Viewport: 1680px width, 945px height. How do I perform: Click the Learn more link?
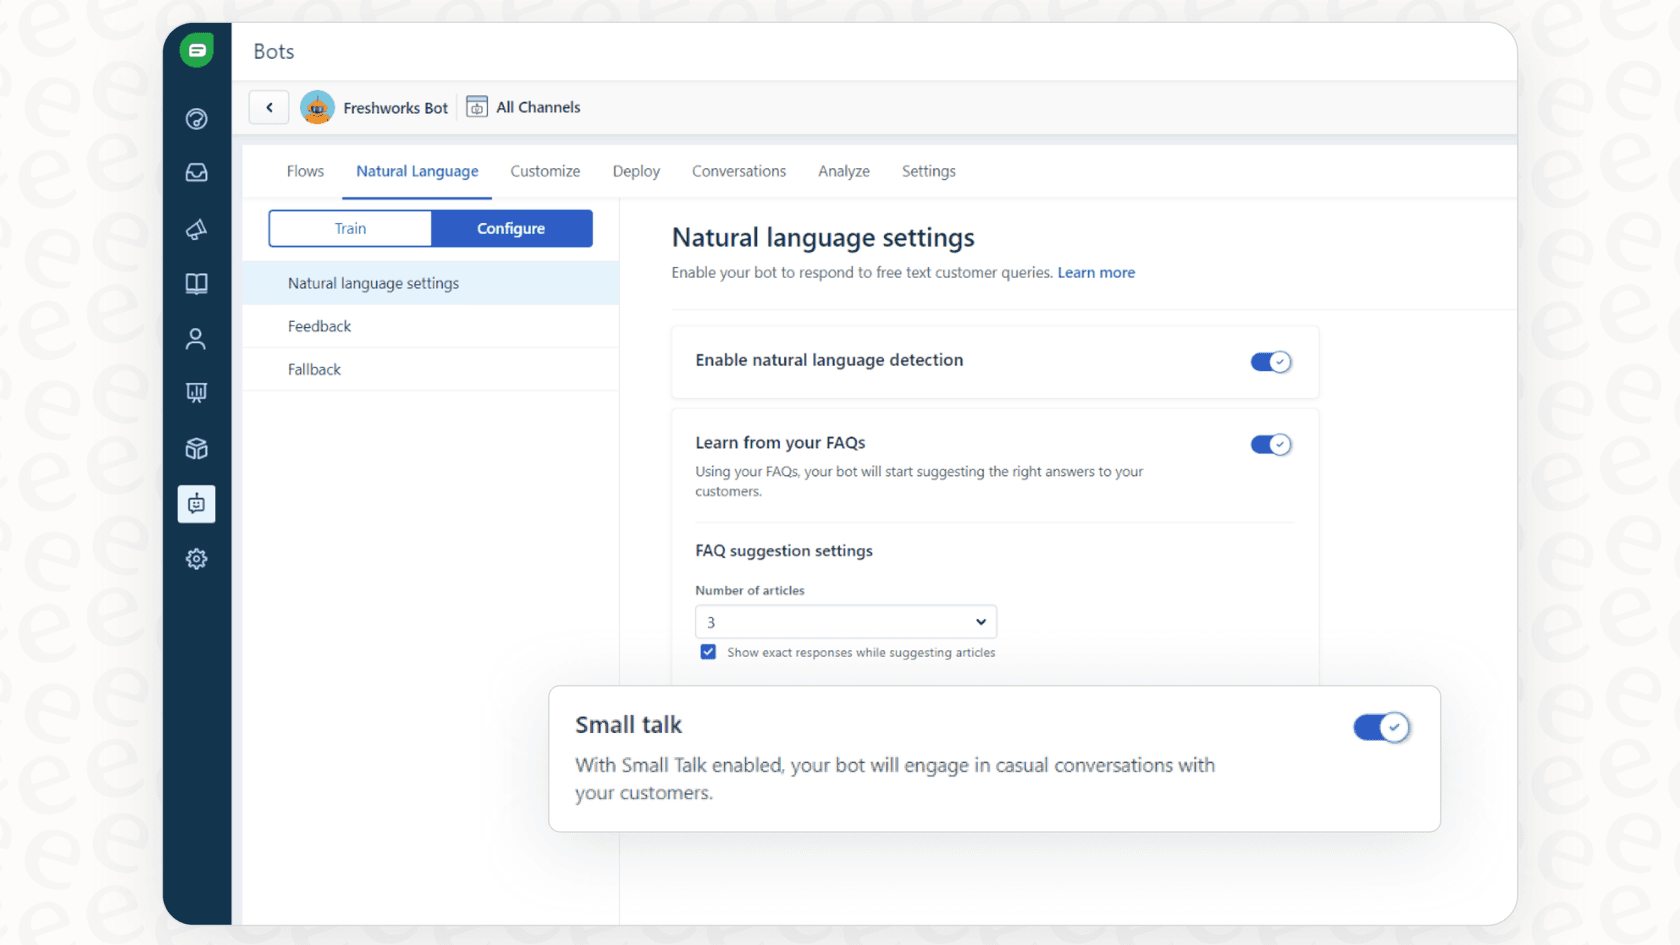(x=1096, y=272)
